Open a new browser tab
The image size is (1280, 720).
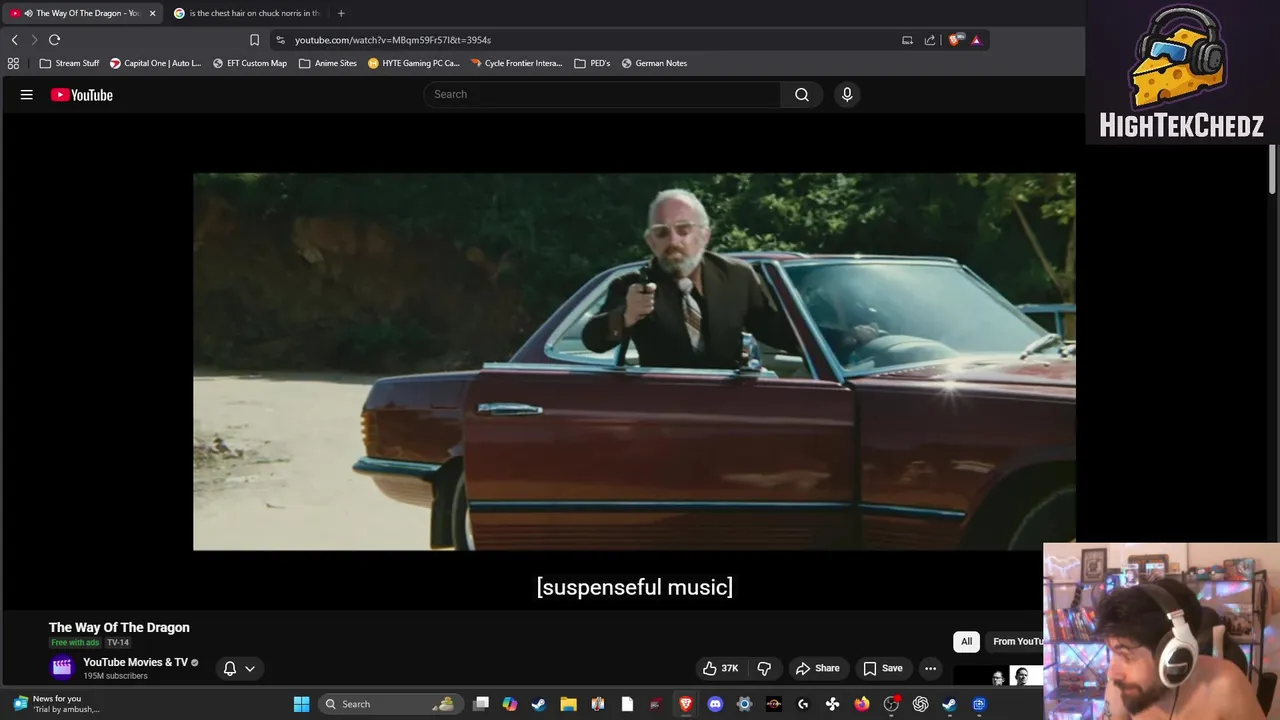pyautogui.click(x=341, y=13)
